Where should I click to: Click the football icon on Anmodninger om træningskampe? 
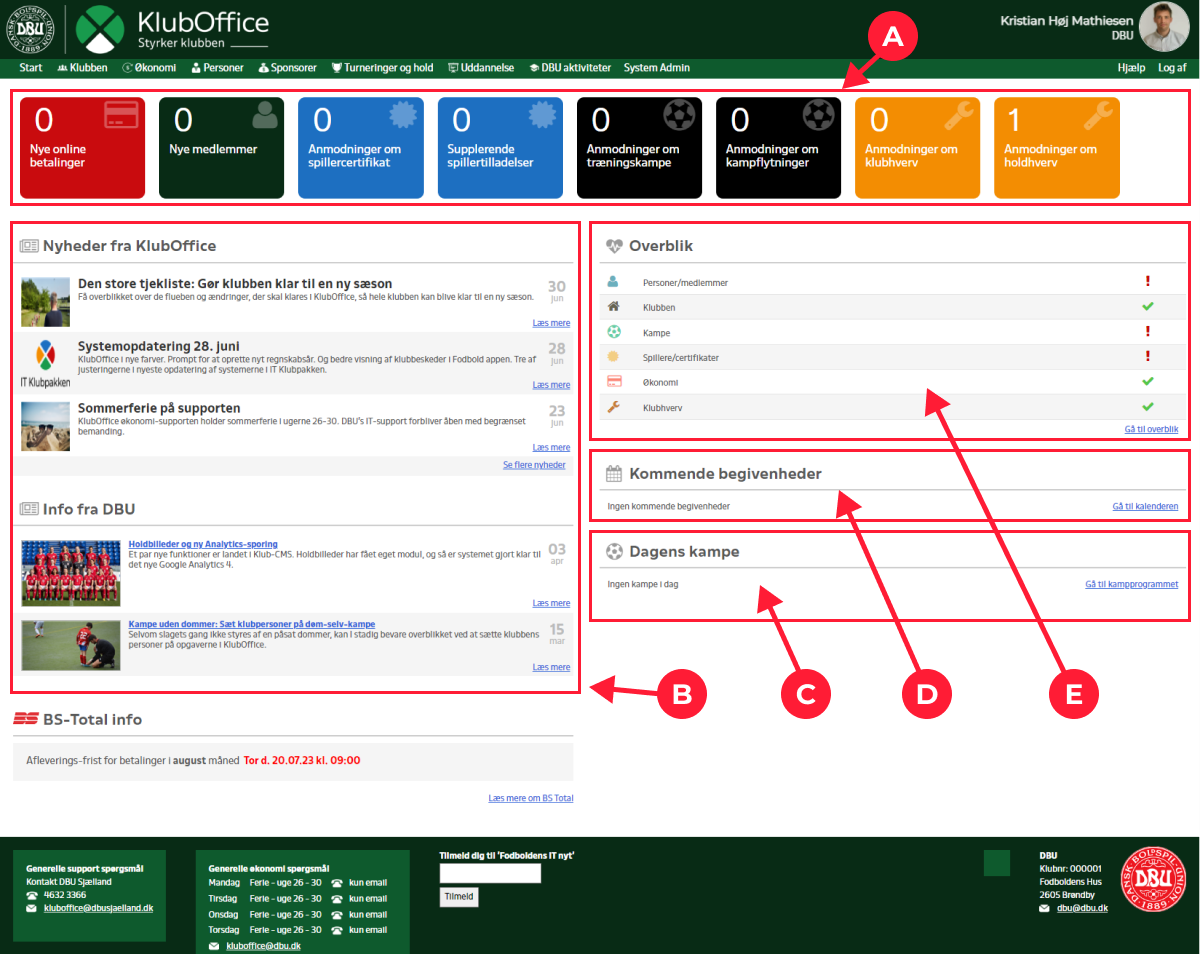[681, 116]
